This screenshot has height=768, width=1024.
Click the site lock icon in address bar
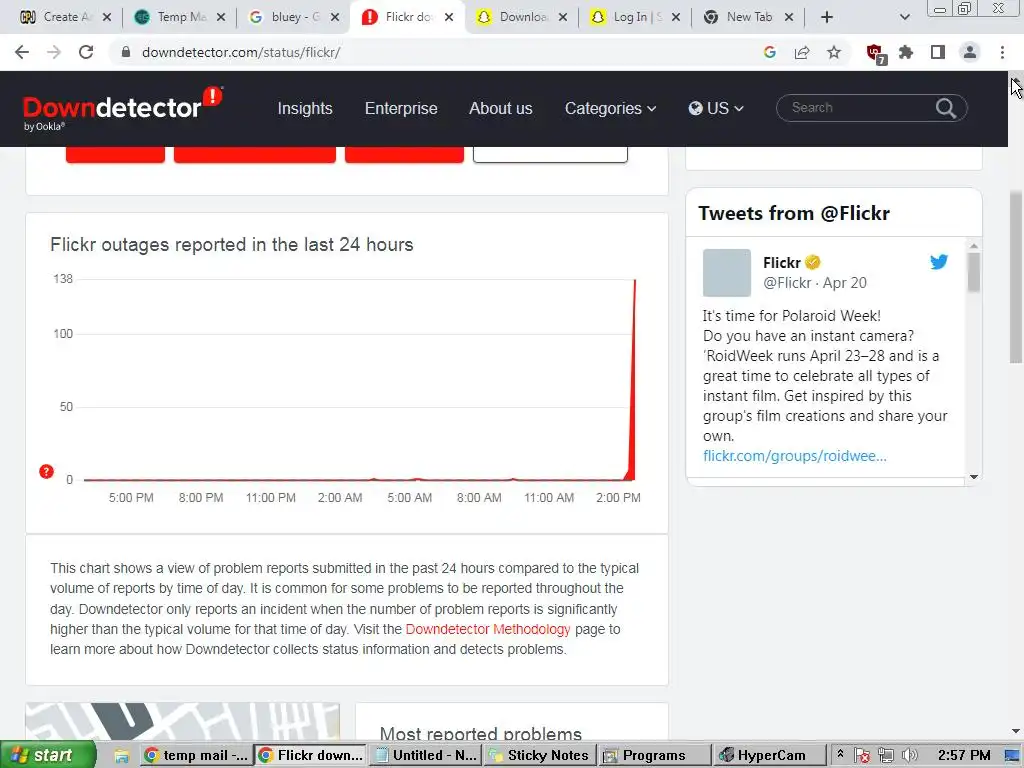(x=126, y=52)
